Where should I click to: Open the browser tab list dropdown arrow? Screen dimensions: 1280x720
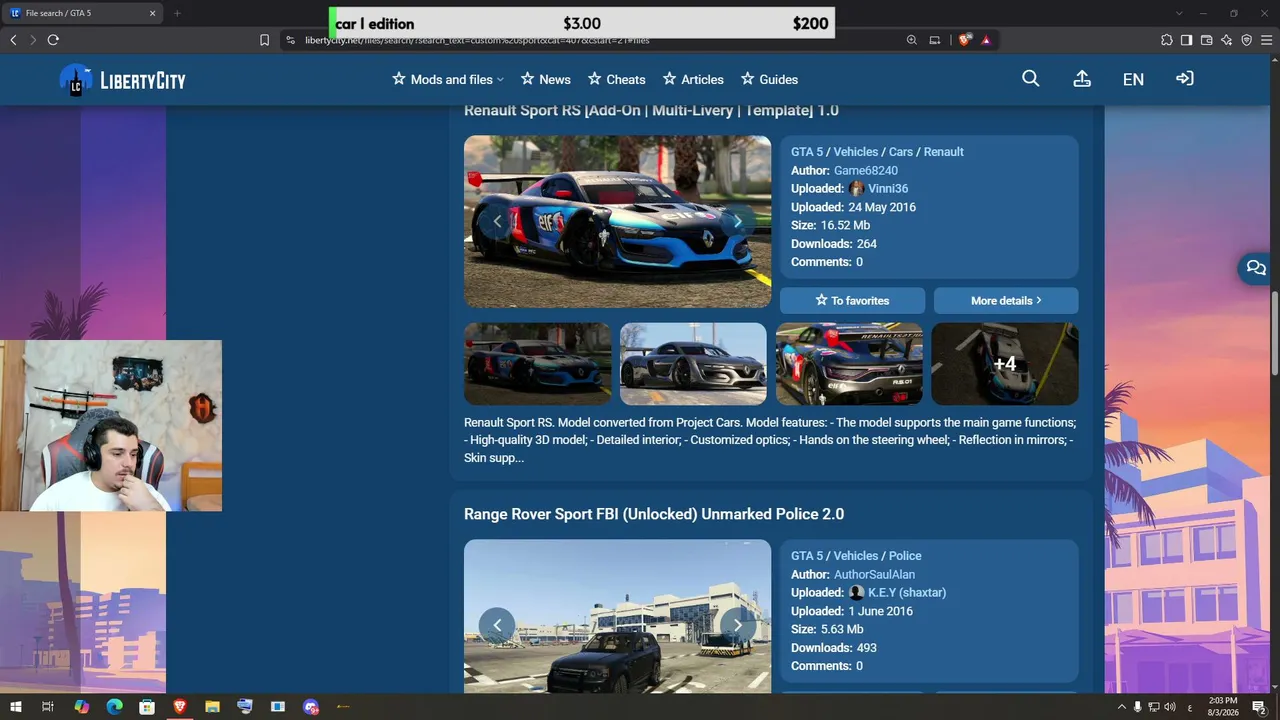coord(1179,13)
